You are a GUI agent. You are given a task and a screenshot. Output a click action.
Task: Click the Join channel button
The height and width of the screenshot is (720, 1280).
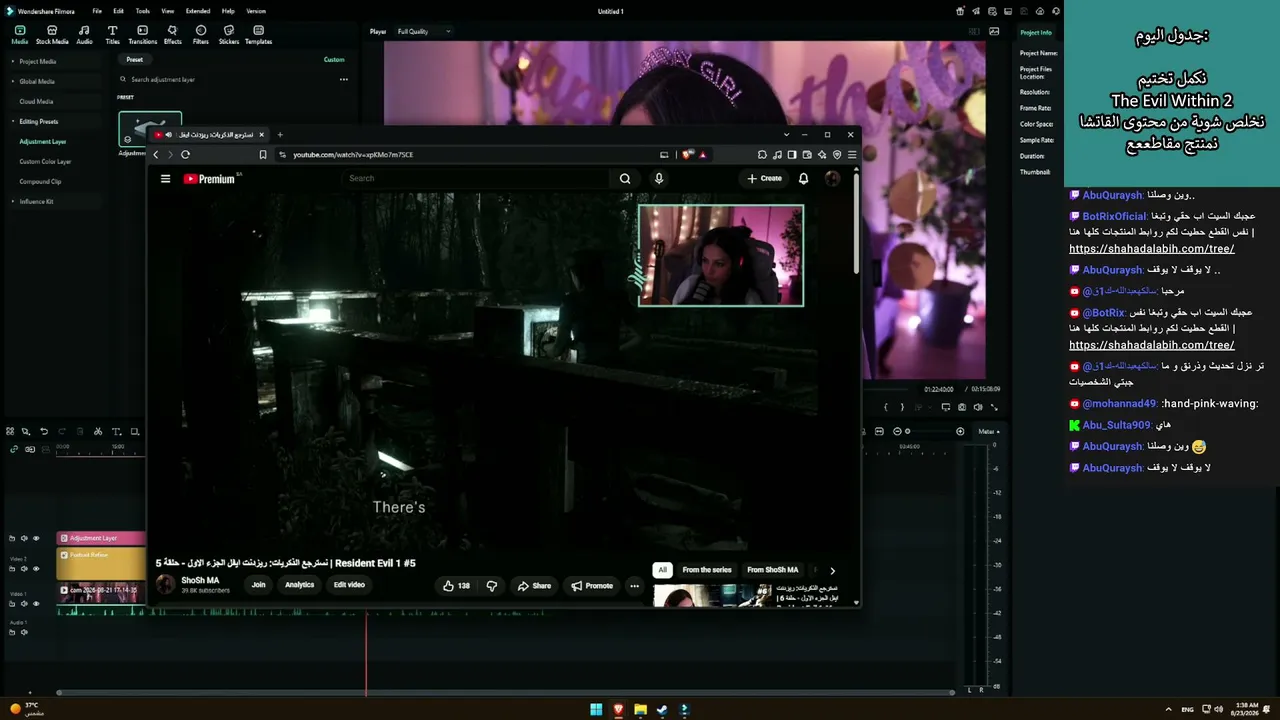[258, 585]
